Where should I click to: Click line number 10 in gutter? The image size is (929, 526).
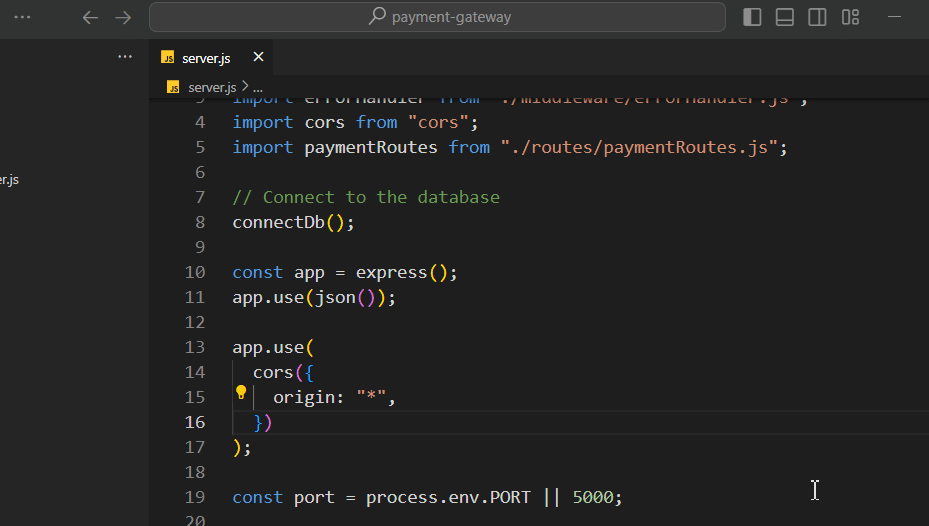click(195, 272)
